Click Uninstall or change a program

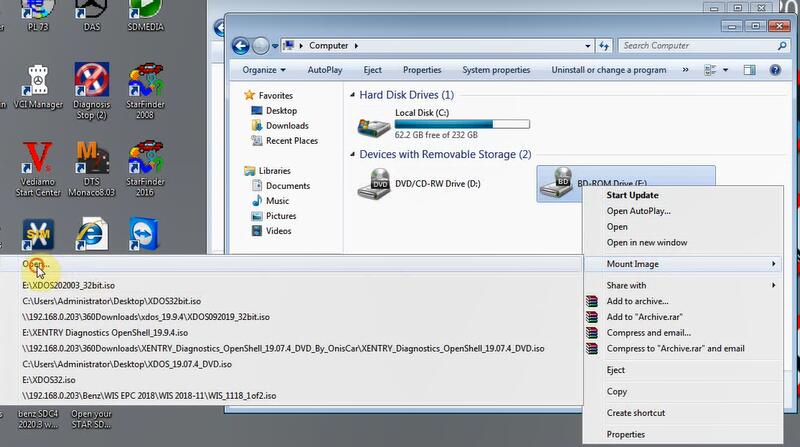609,70
